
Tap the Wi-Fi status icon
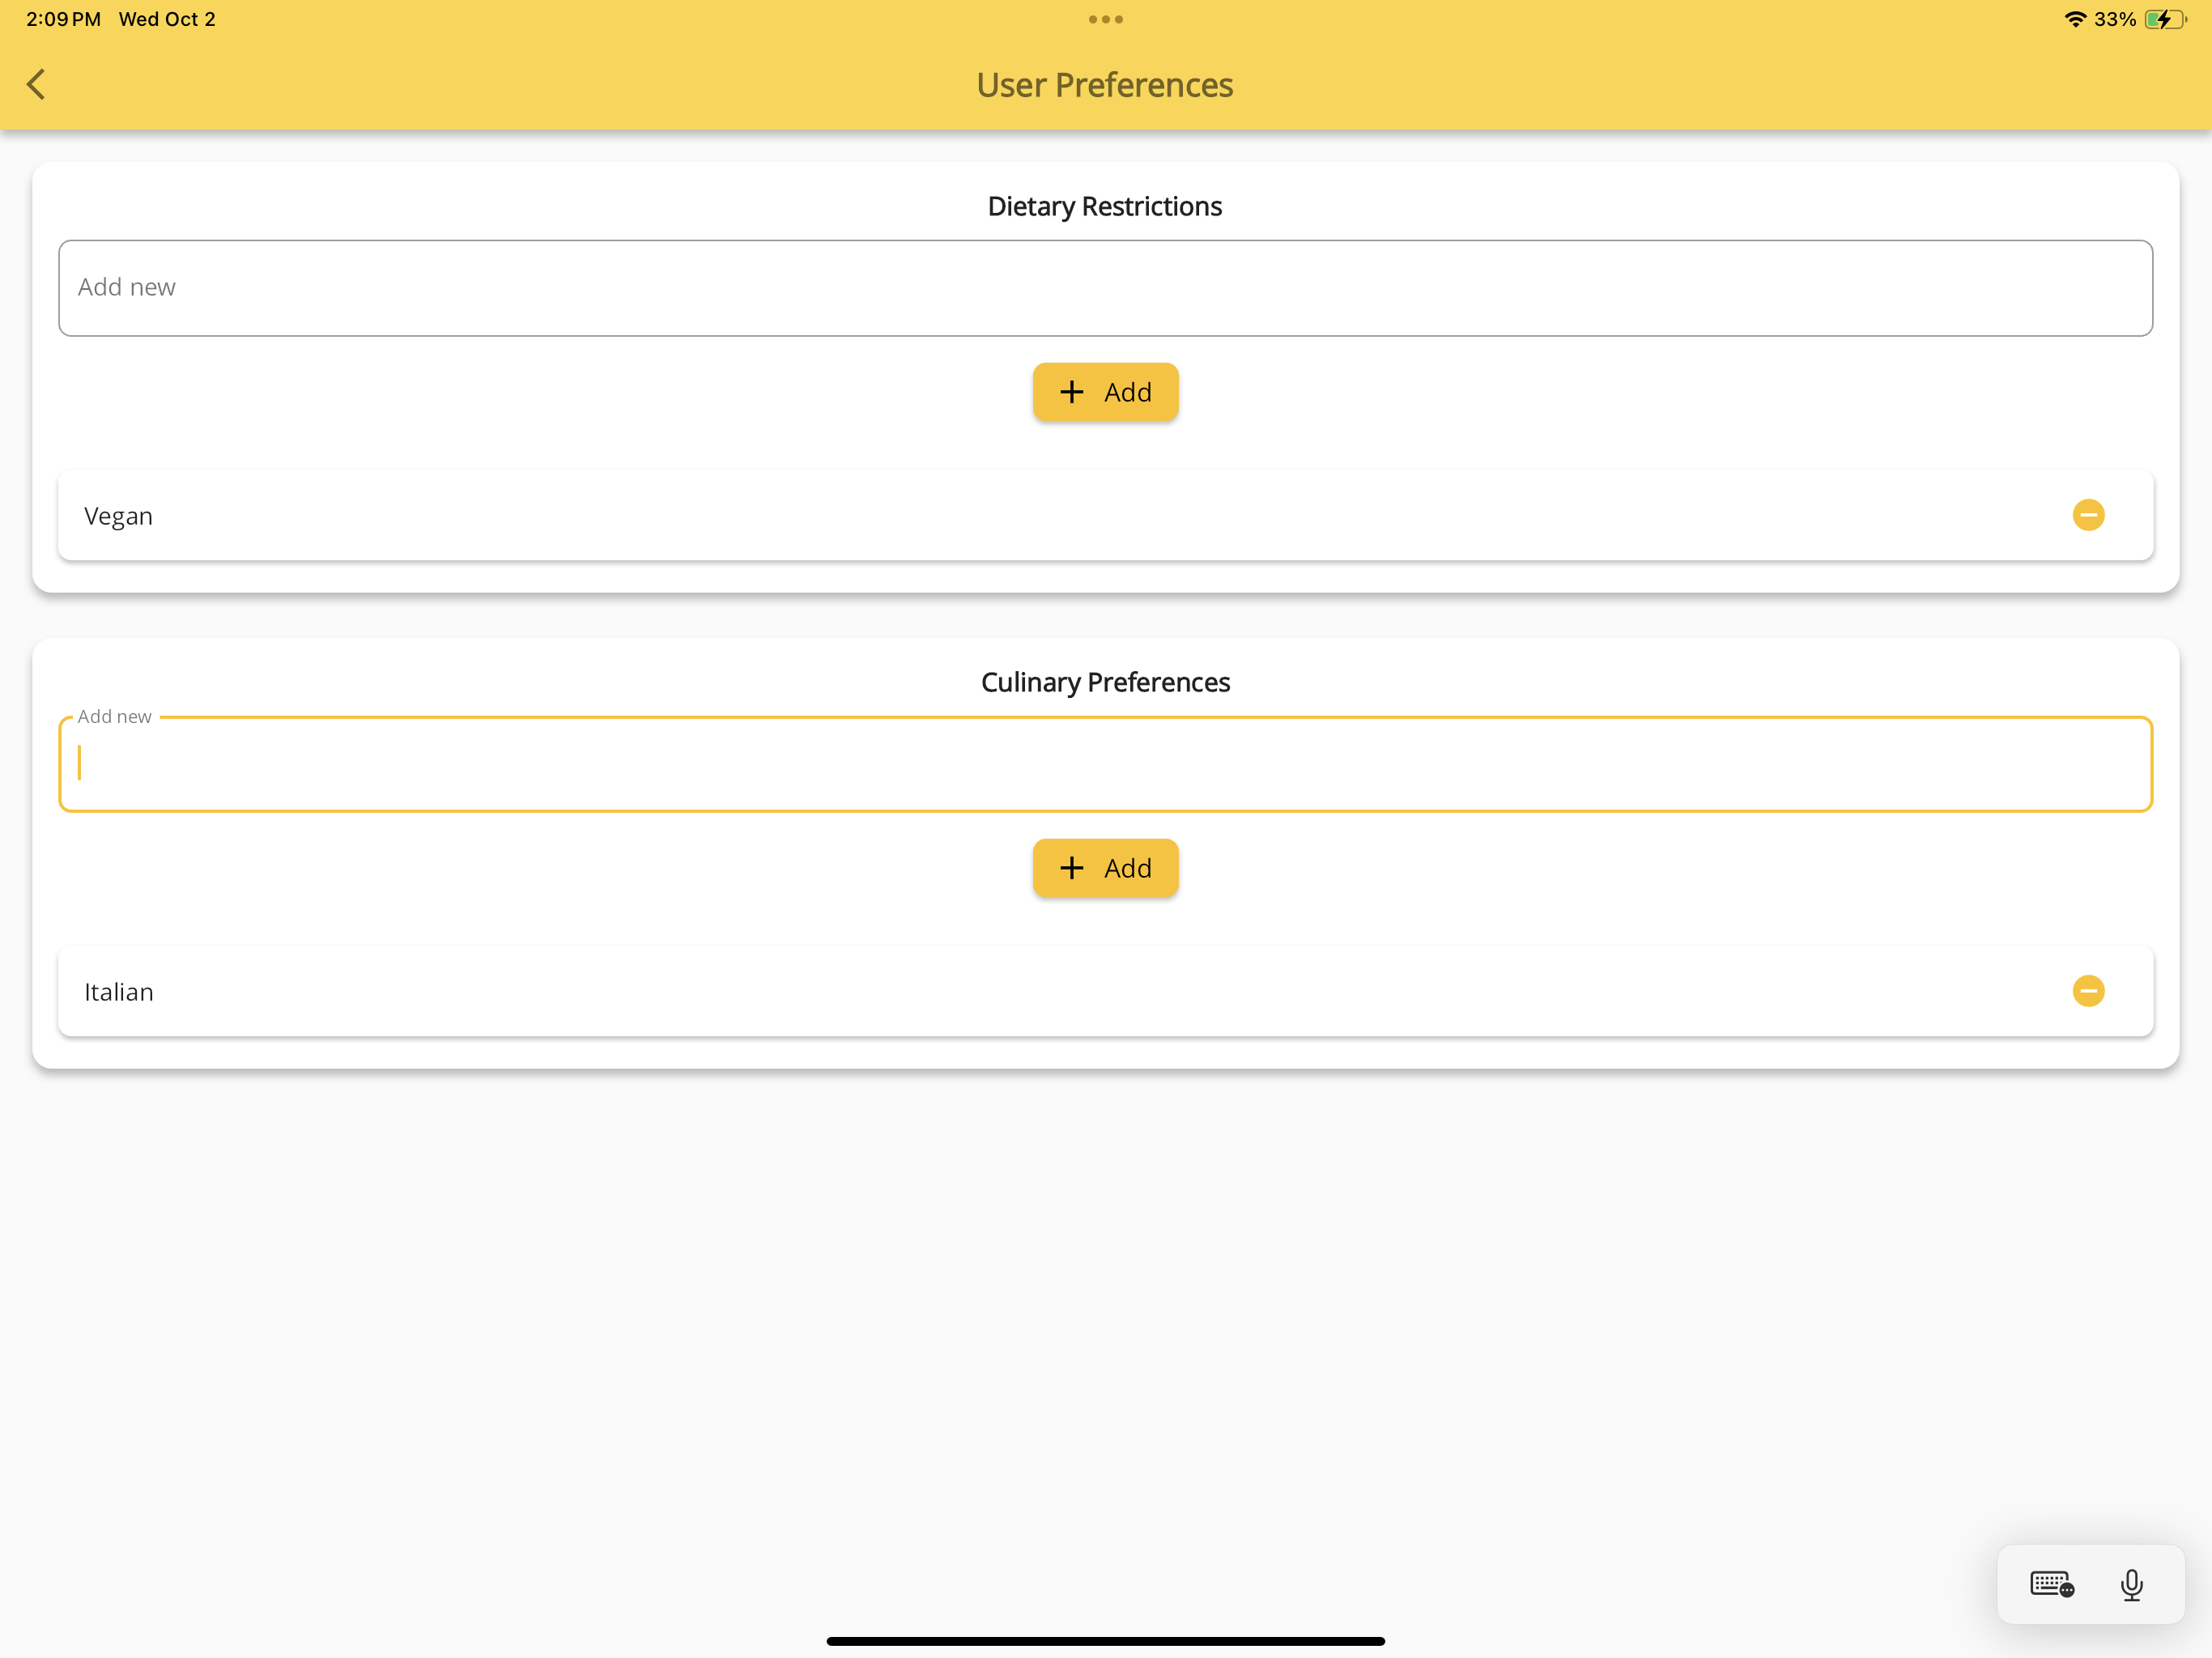coord(2076,19)
